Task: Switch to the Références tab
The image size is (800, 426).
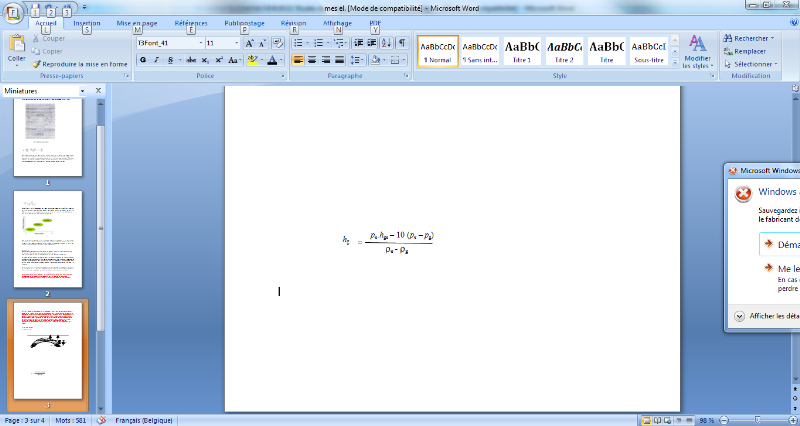Action: tap(191, 21)
